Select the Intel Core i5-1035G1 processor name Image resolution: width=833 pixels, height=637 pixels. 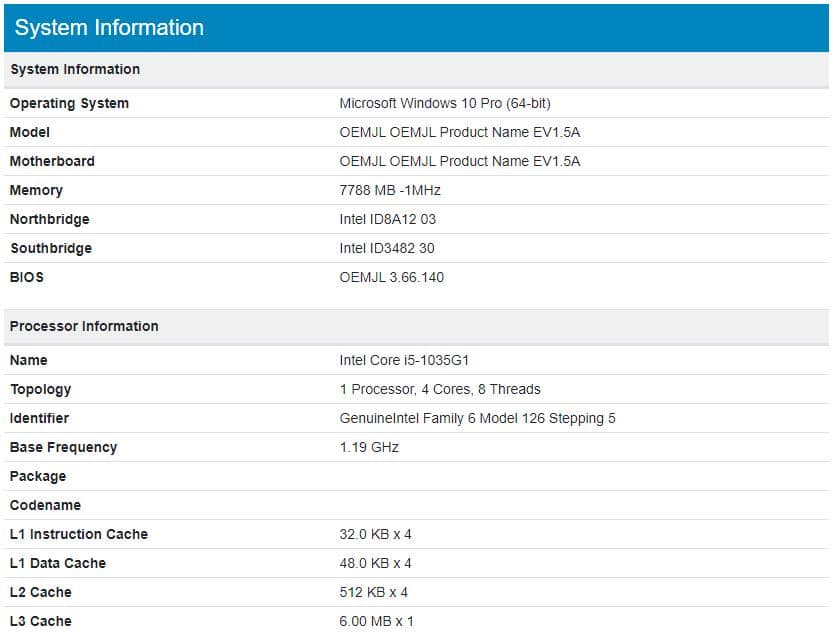coord(404,360)
